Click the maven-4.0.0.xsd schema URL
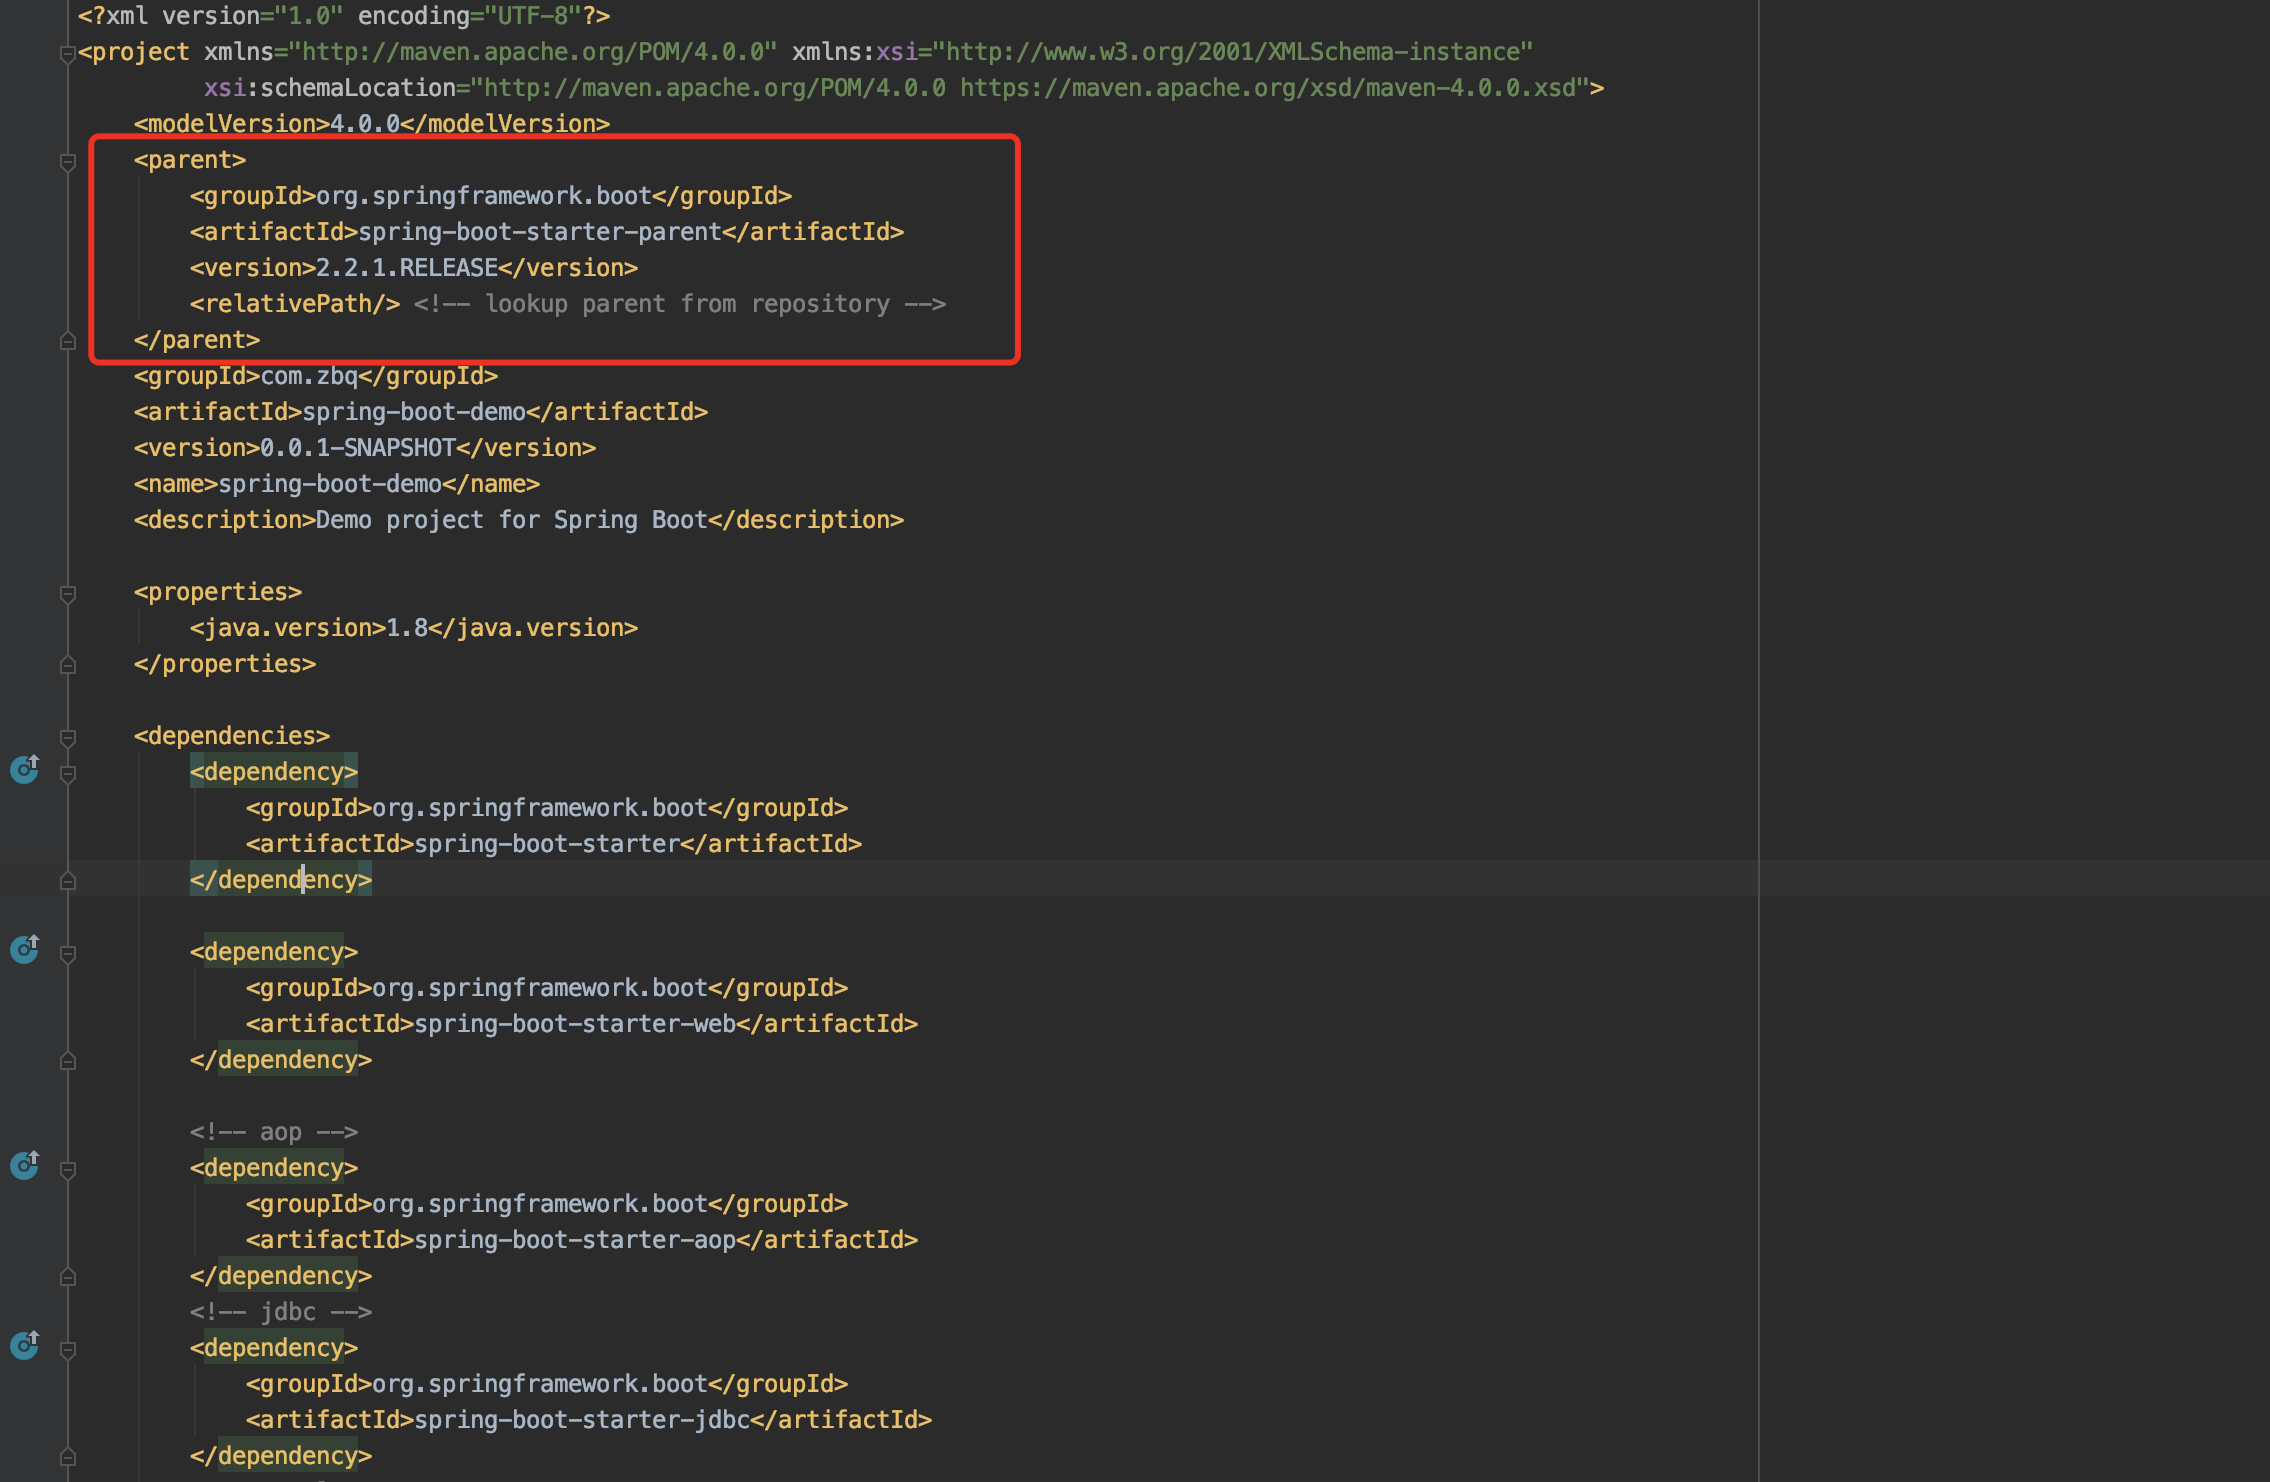 click(1270, 87)
